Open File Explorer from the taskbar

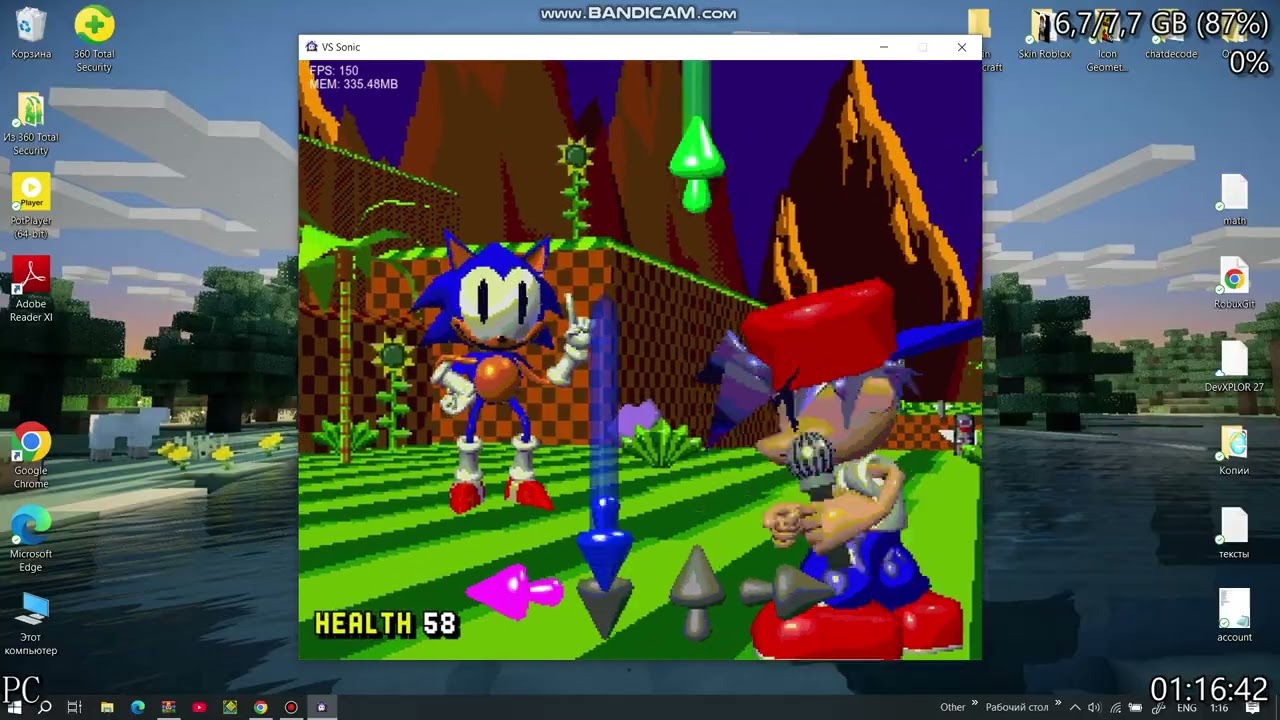[107, 707]
